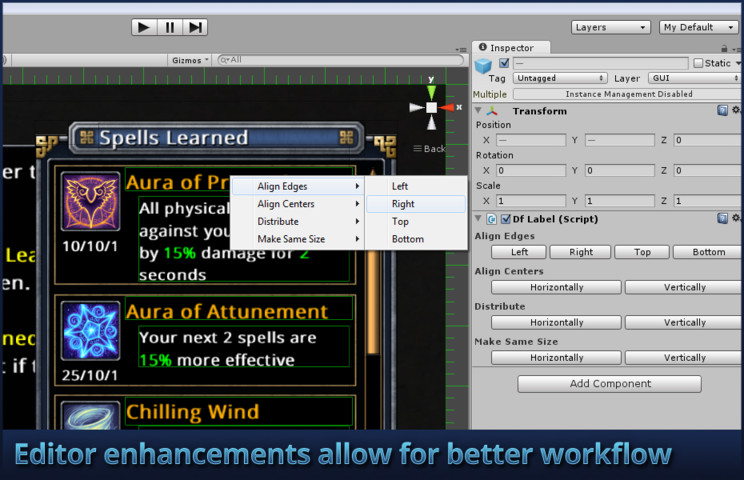Open the Df Label help icon
This screenshot has height=480, width=744.
point(722,218)
